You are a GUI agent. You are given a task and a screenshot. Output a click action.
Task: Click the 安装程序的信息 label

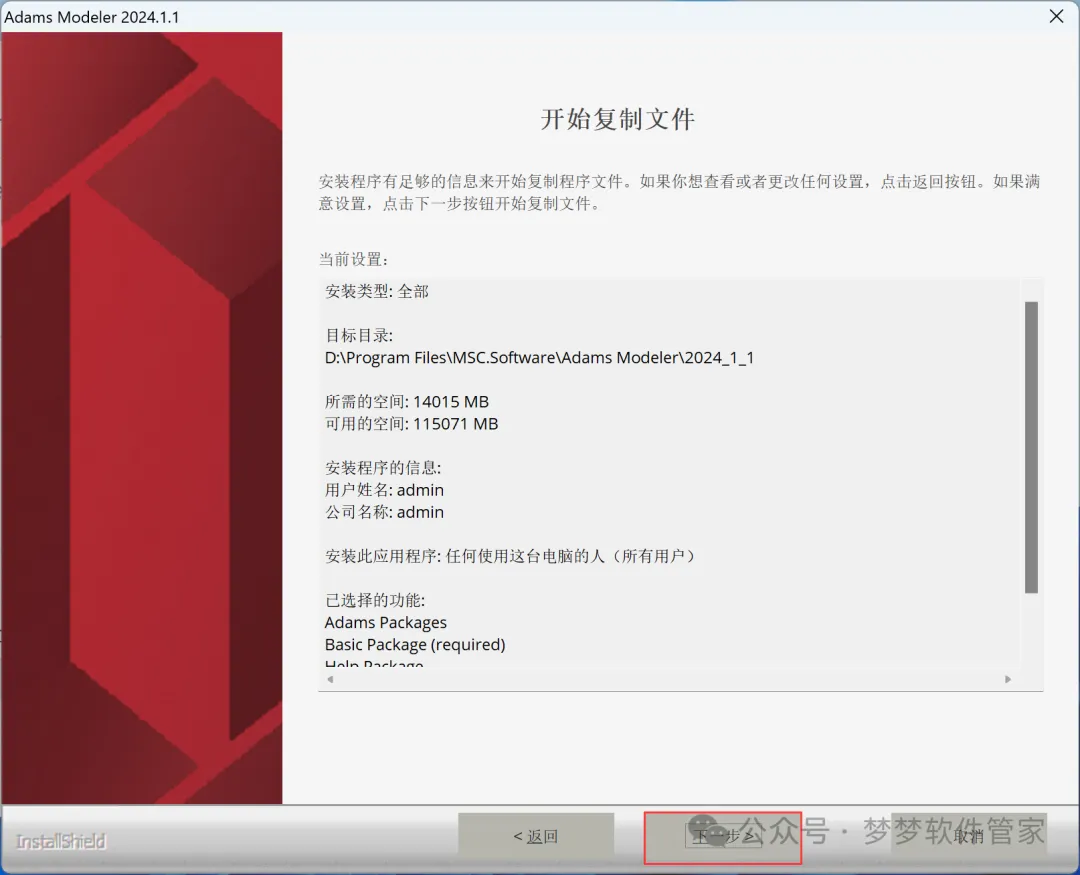point(383,468)
